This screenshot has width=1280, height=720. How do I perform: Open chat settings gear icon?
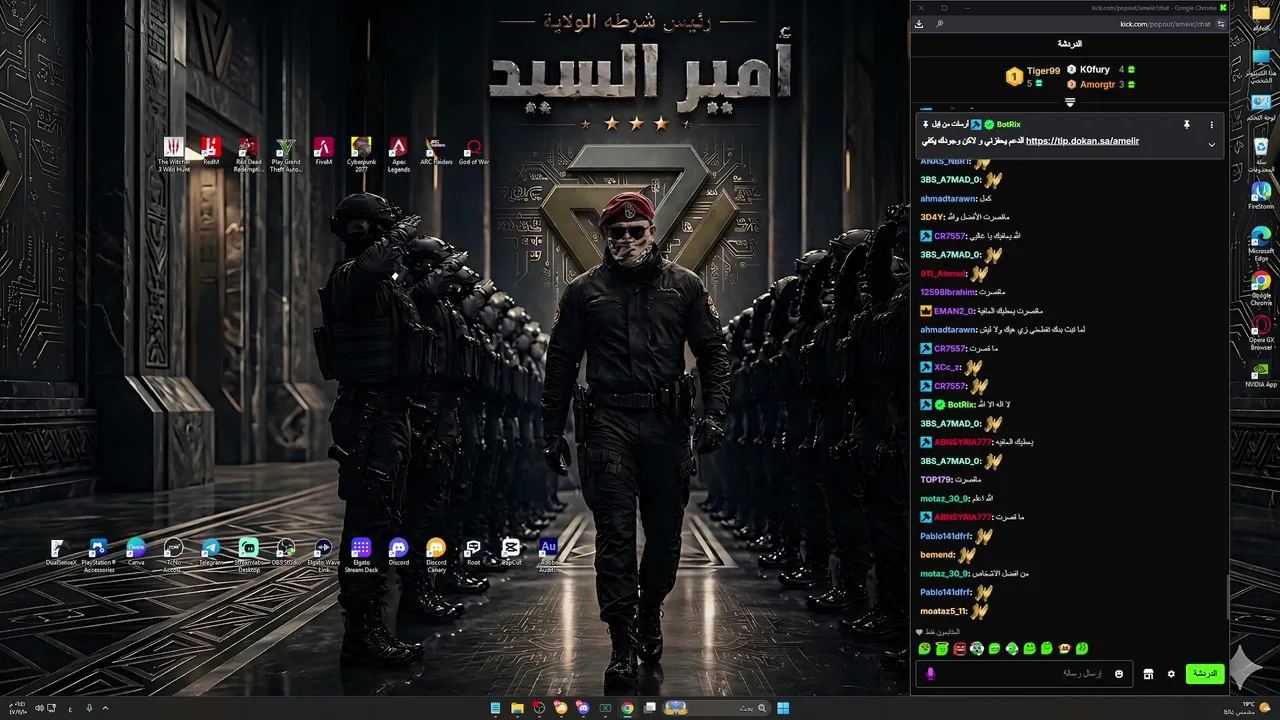[x=1171, y=674]
